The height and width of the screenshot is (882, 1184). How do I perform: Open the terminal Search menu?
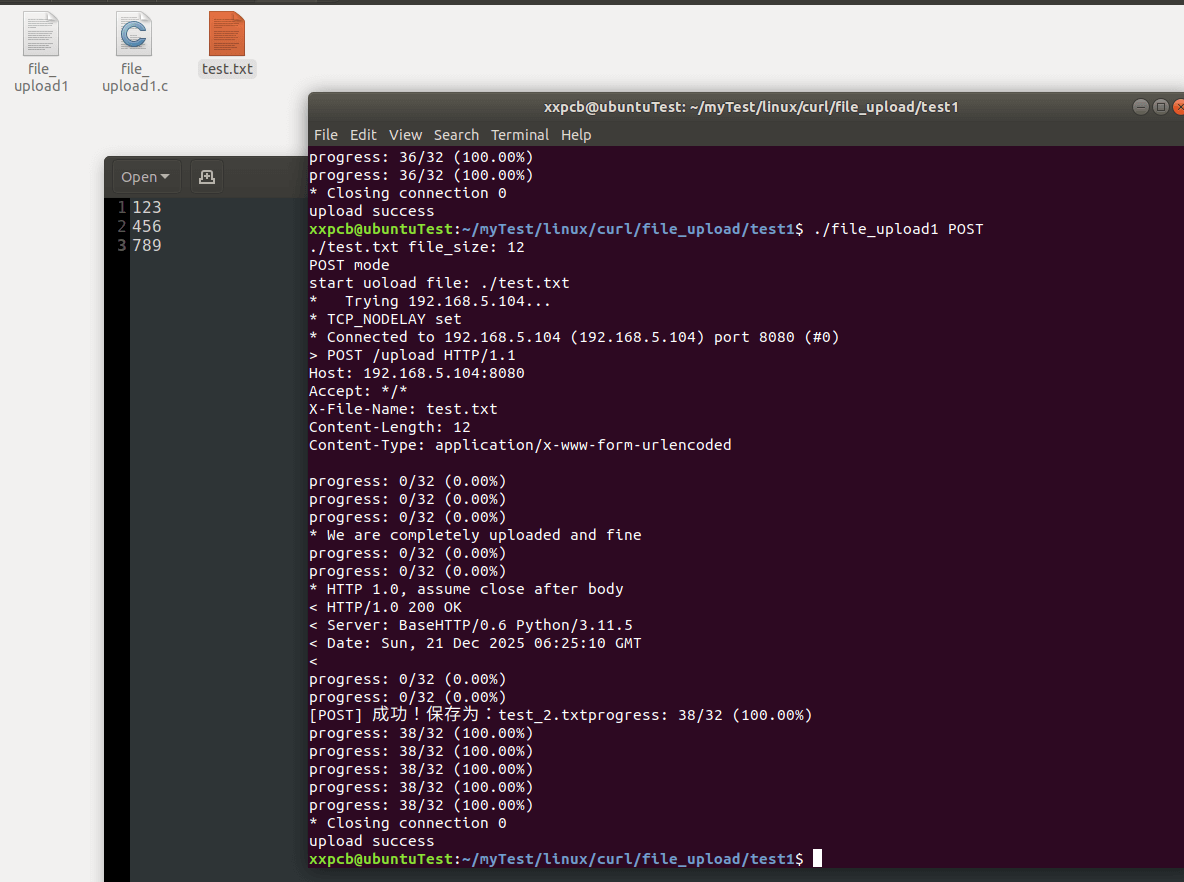pos(456,135)
